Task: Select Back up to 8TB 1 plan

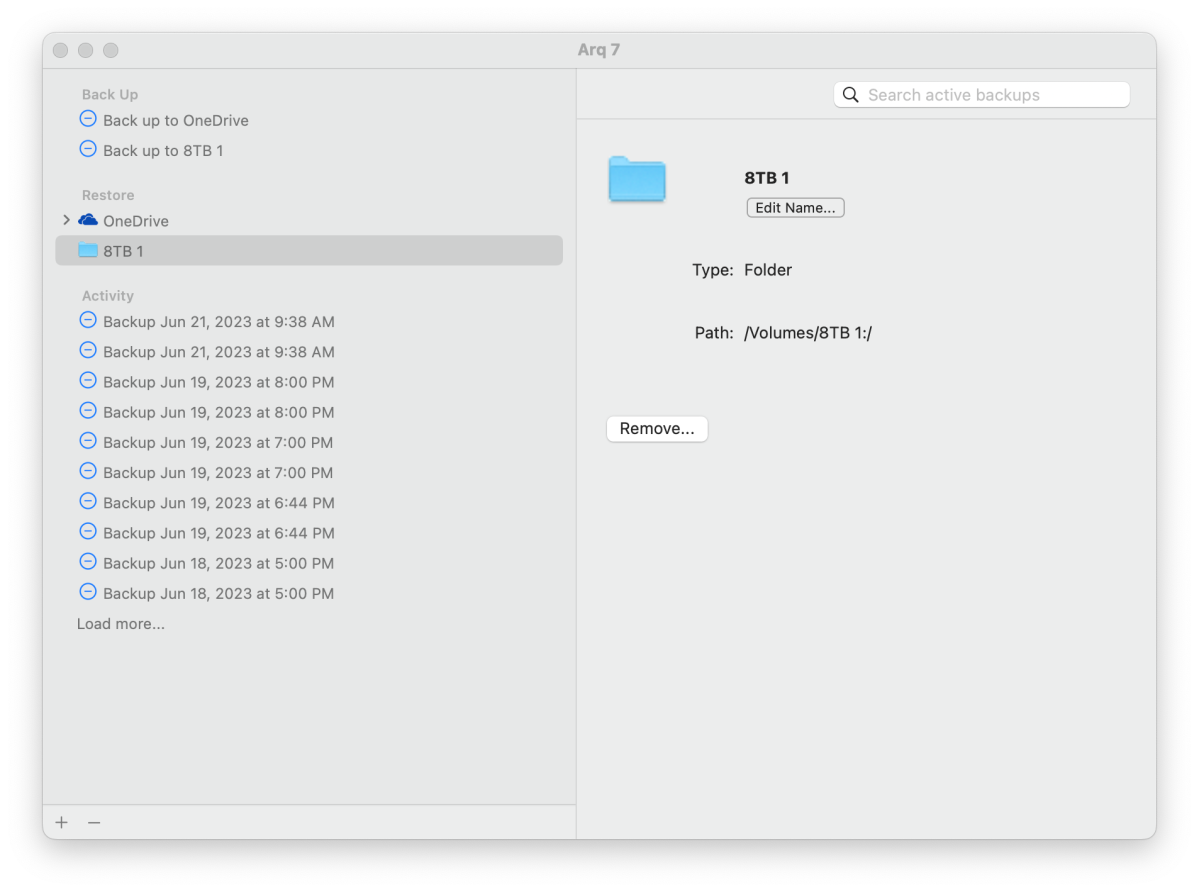Action: click(x=163, y=151)
